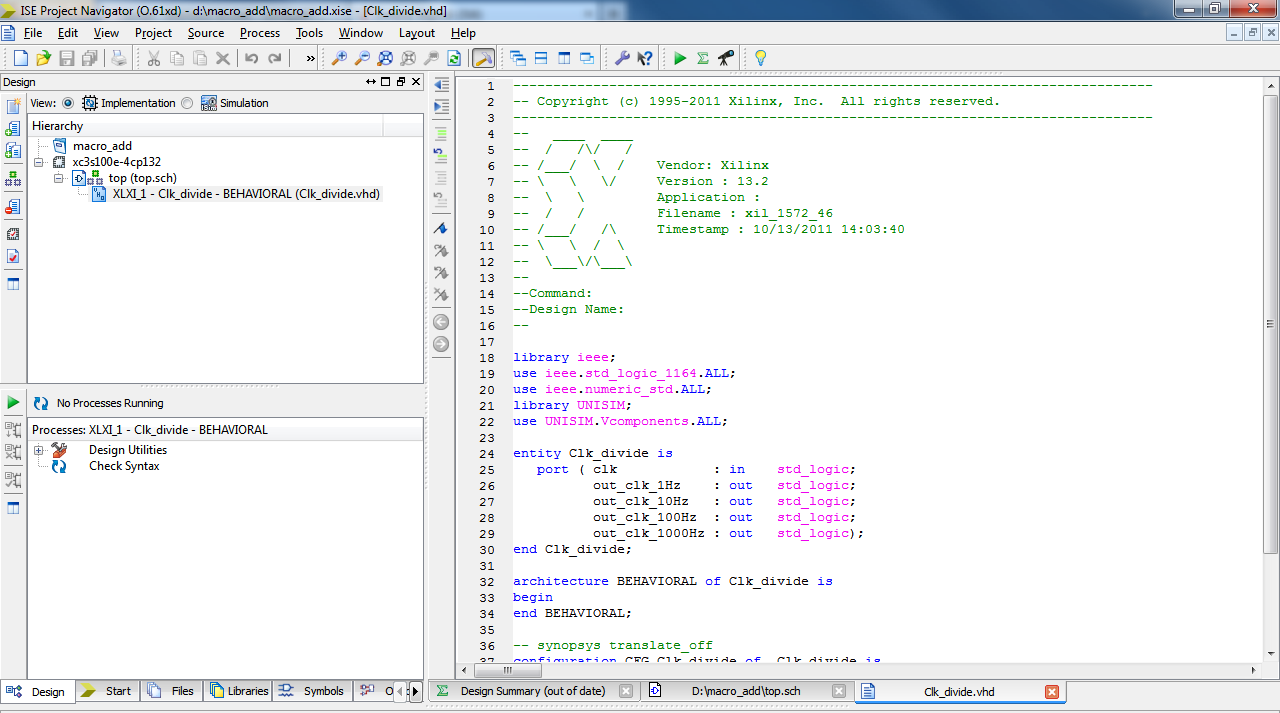The width and height of the screenshot is (1280, 713).
Task: Click New Source icon in Design sidebar
Action: coord(13,106)
